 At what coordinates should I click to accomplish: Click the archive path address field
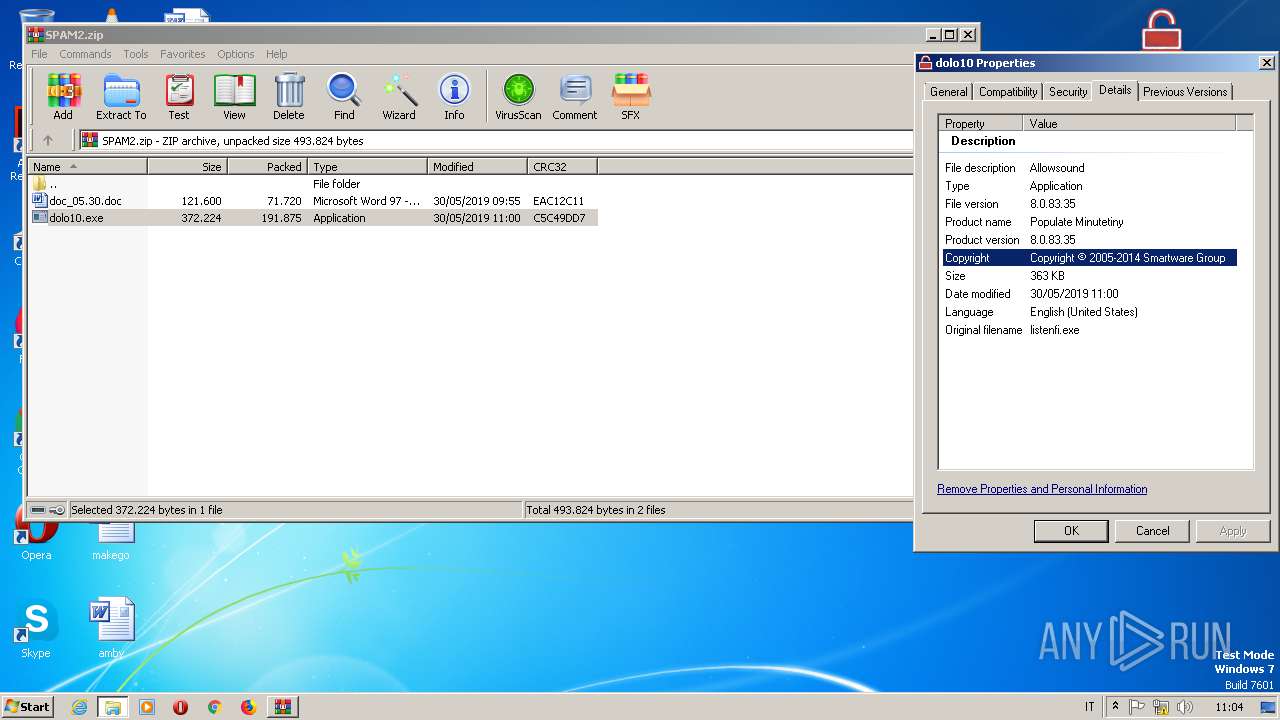click(x=496, y=141)
